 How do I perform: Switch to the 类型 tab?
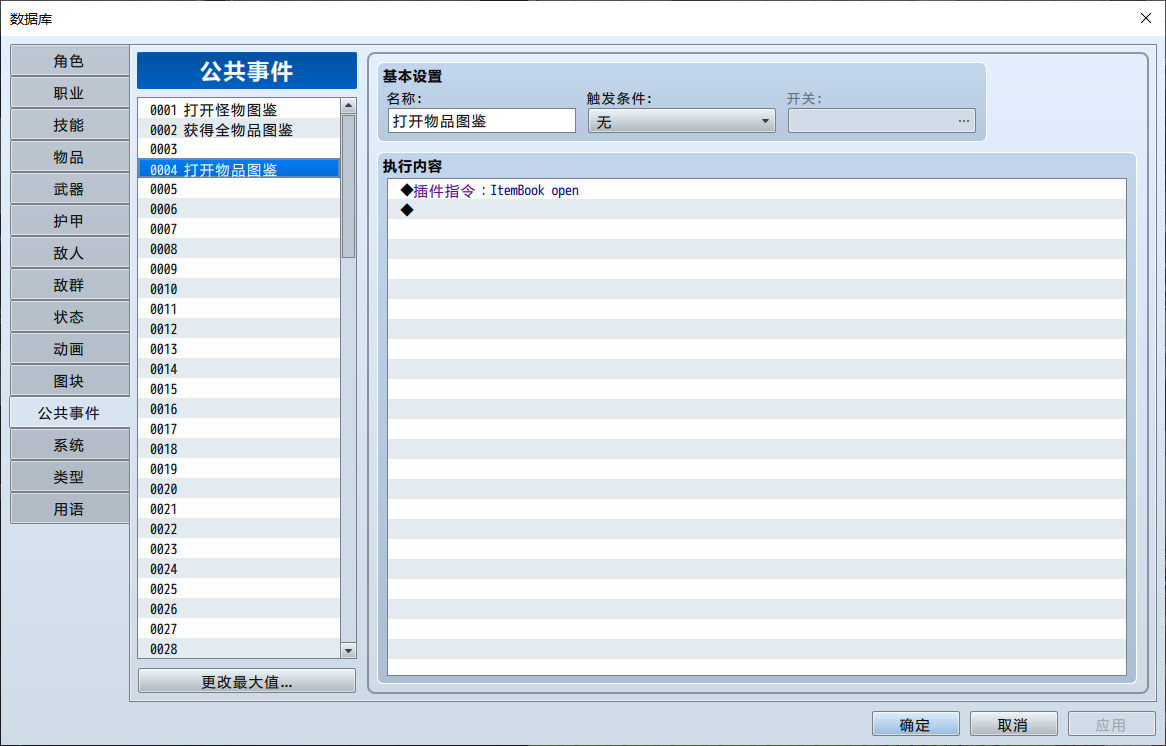point(69,477)
